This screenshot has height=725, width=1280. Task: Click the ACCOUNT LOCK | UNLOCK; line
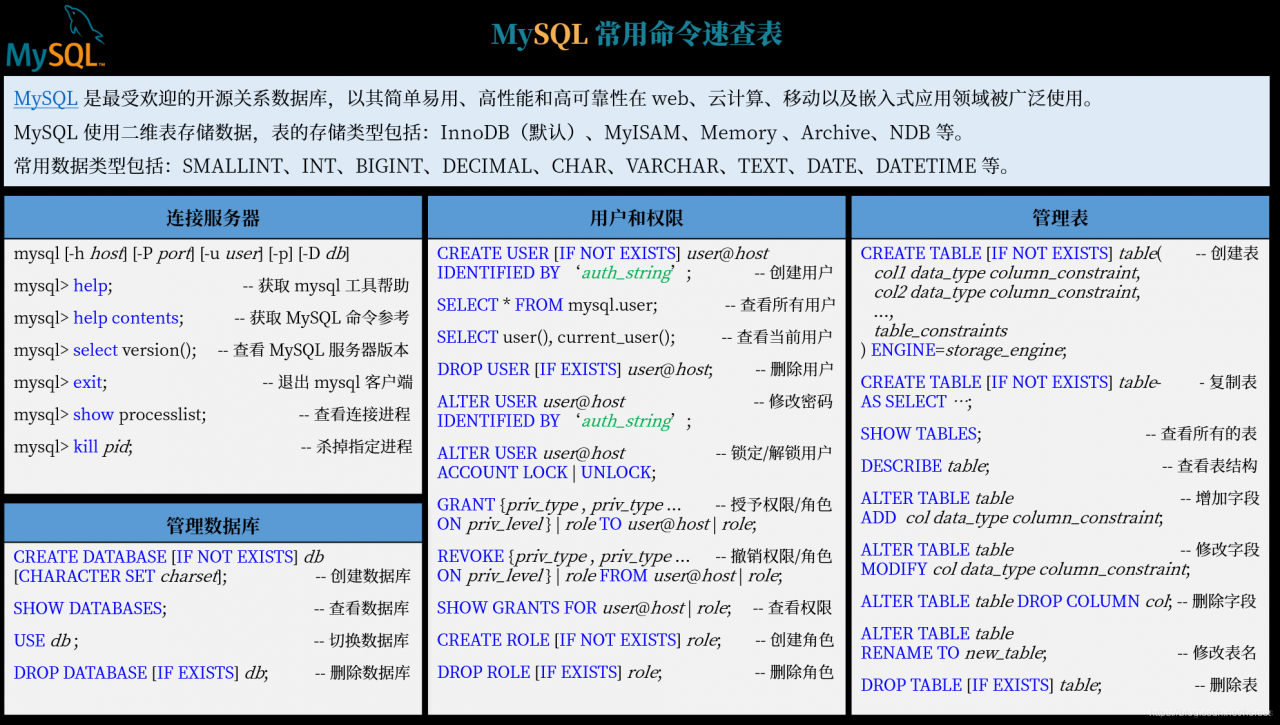[546, 472]
